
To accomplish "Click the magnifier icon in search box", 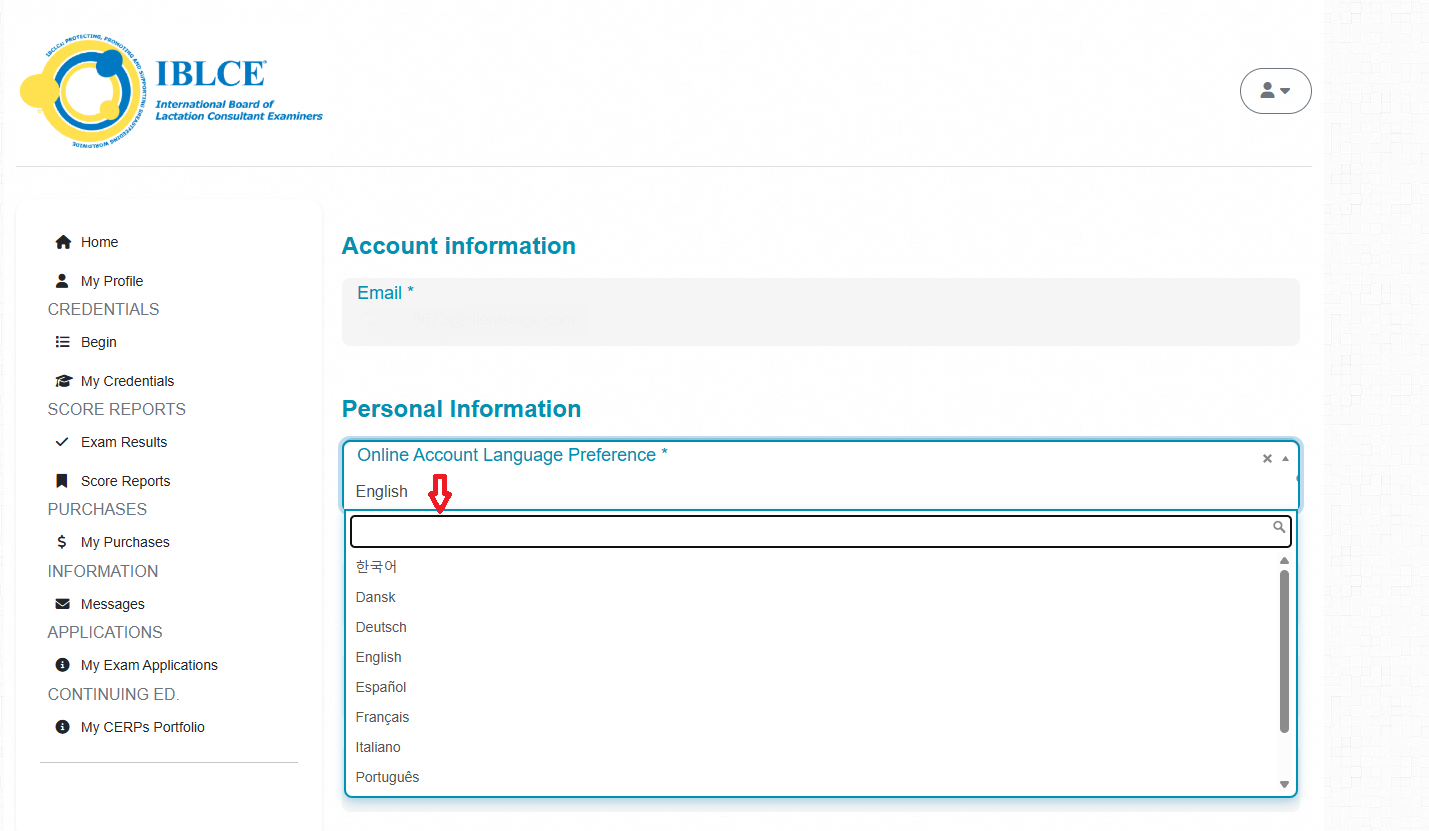I will tap(1279, 527).
